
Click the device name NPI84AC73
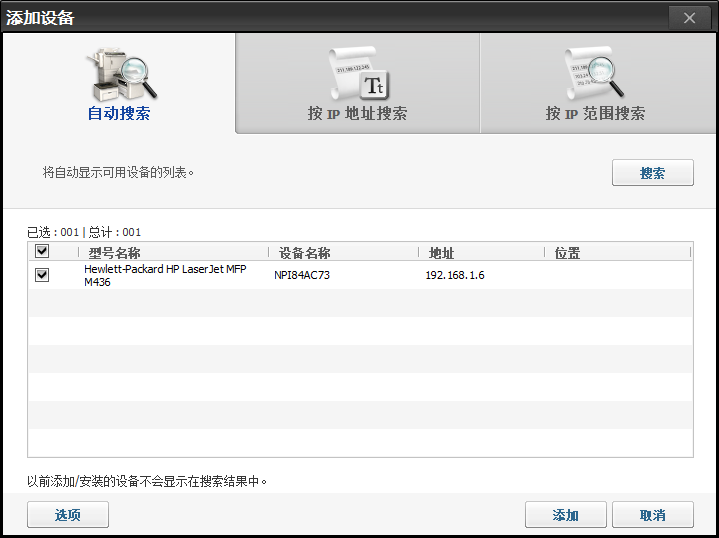302,275
